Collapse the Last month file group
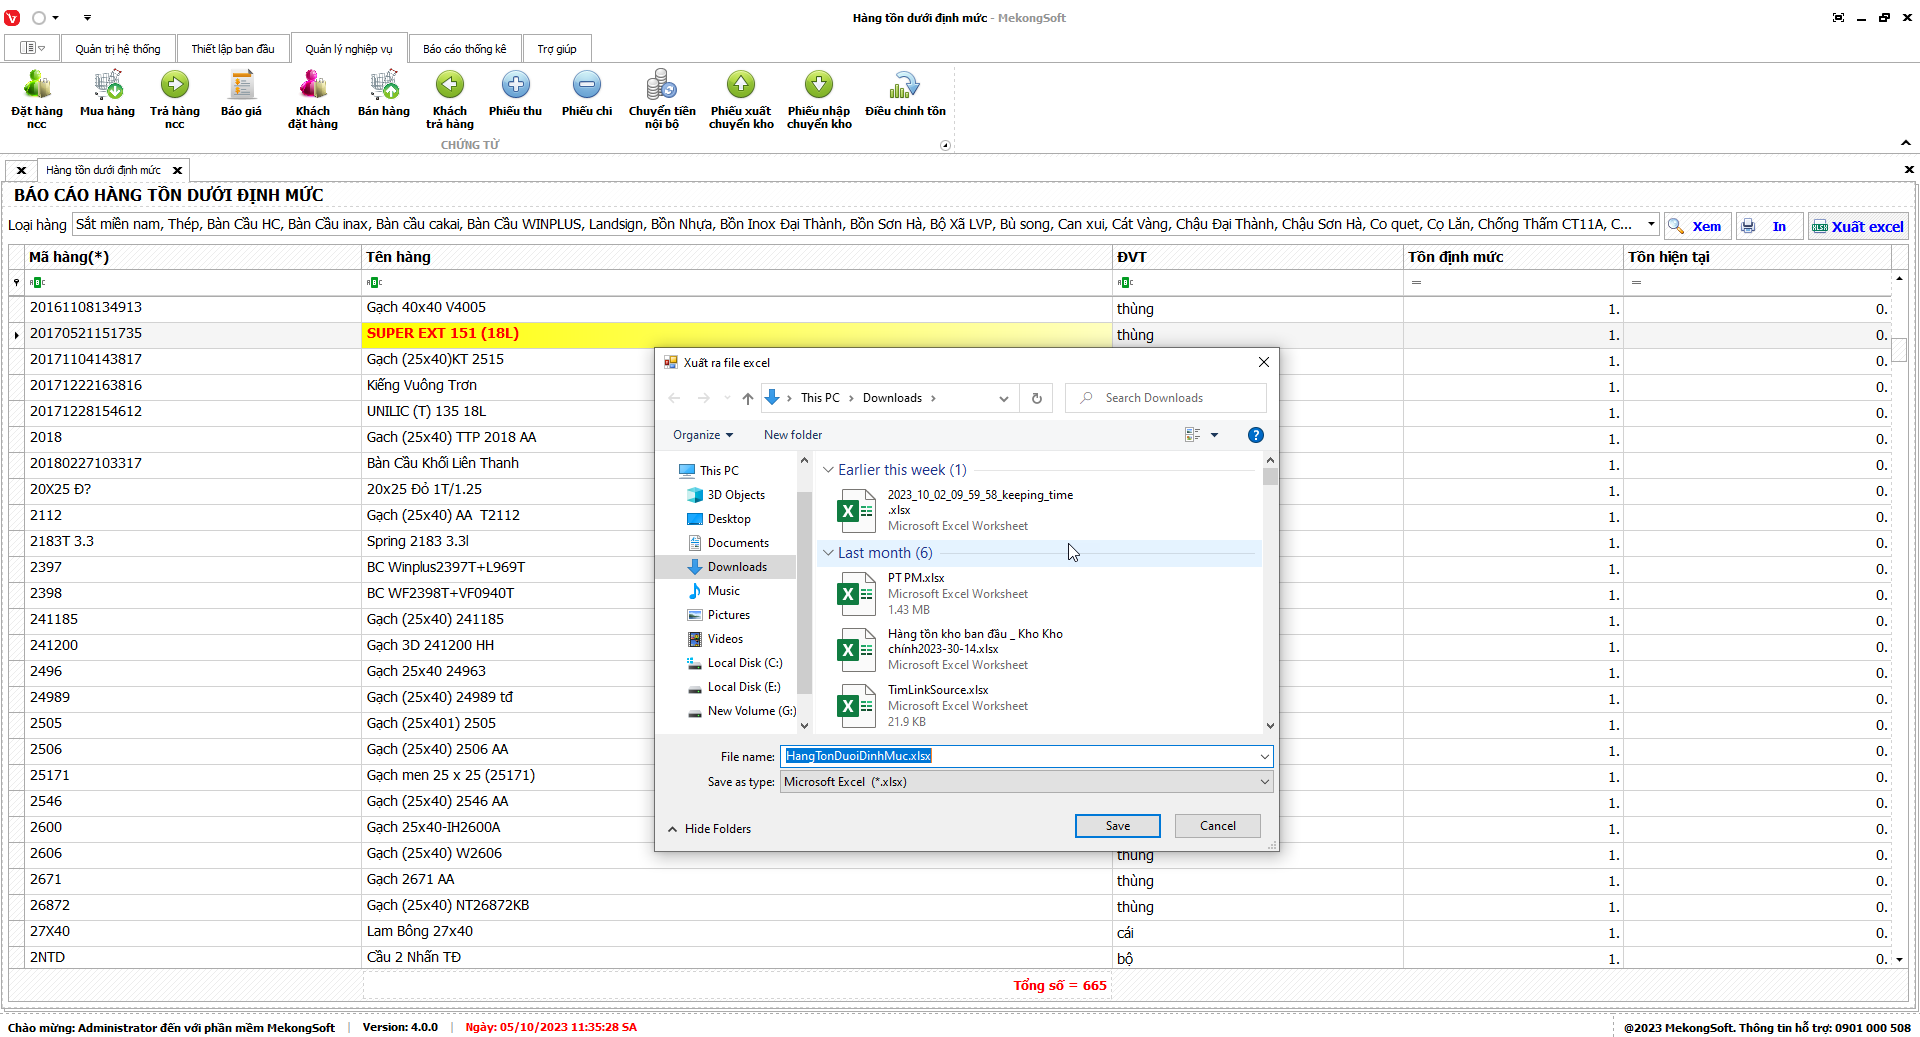This screenshot has height=1037, width=1920. pyautogui.click(x=828, y=553)
